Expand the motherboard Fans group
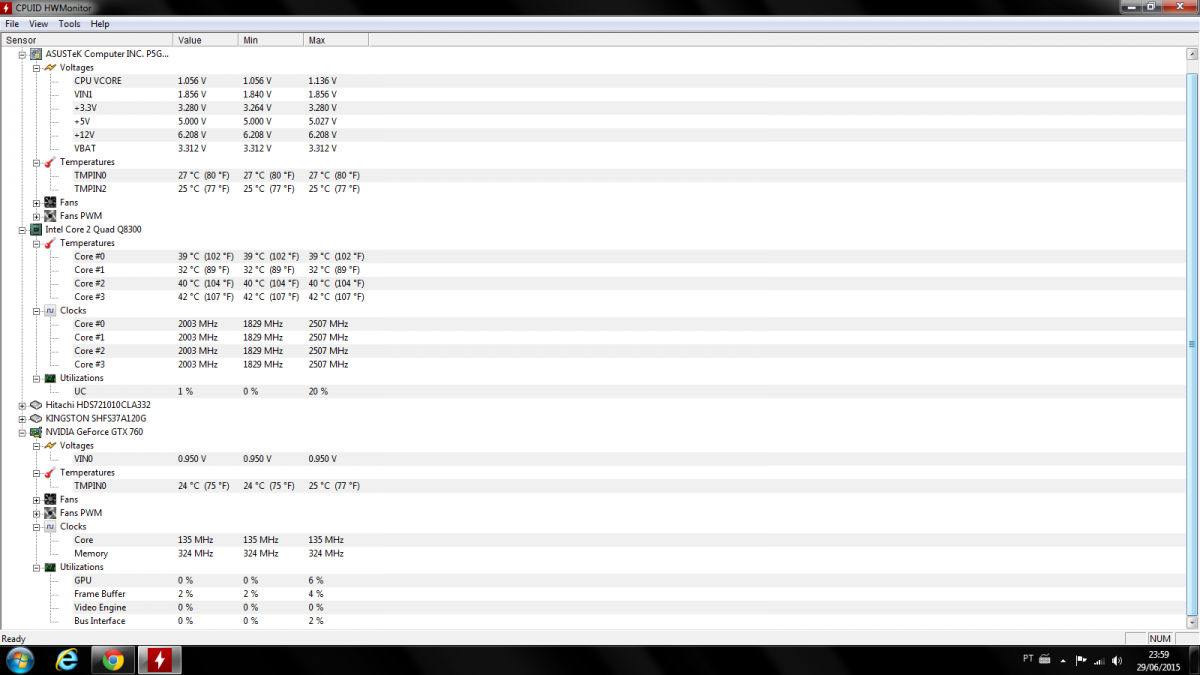Image resolution: width=1200 pixels, height=675 pixels. click(36, 202)
